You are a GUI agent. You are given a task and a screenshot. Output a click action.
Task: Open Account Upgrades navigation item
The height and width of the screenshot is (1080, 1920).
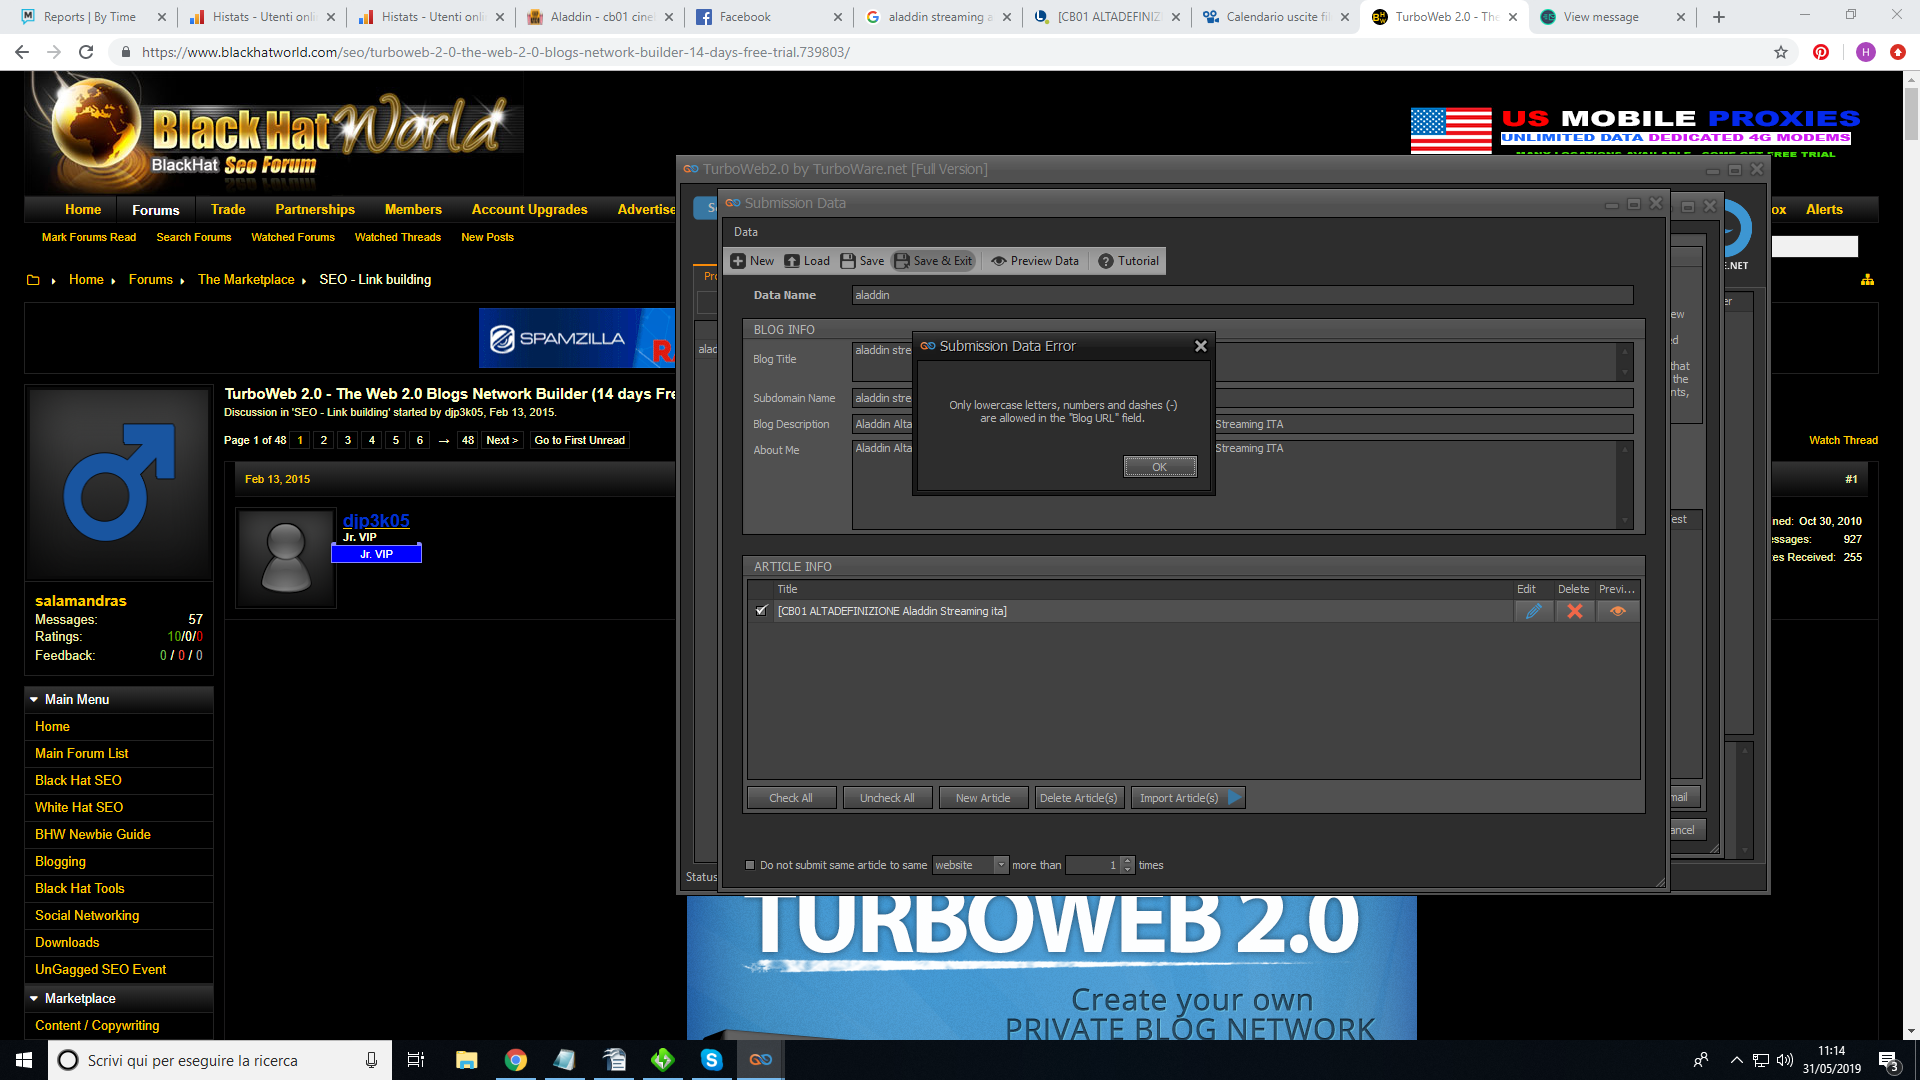530,210
